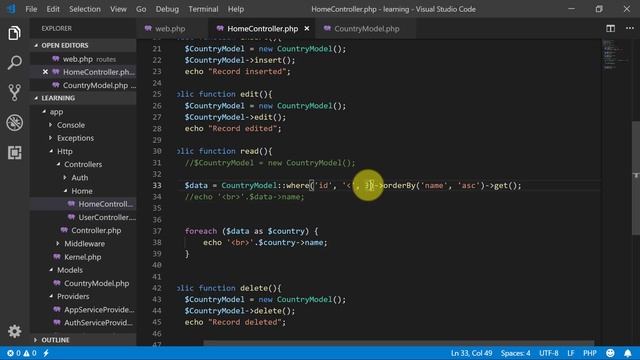Open the Search view in activity bar
The height and width of the screenshot is (360, 640).
[14, 62]
